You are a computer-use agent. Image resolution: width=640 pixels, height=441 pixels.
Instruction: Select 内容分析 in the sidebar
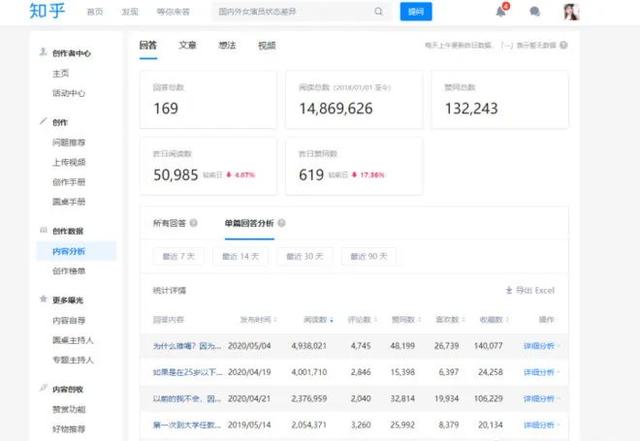tap(76, 251)
